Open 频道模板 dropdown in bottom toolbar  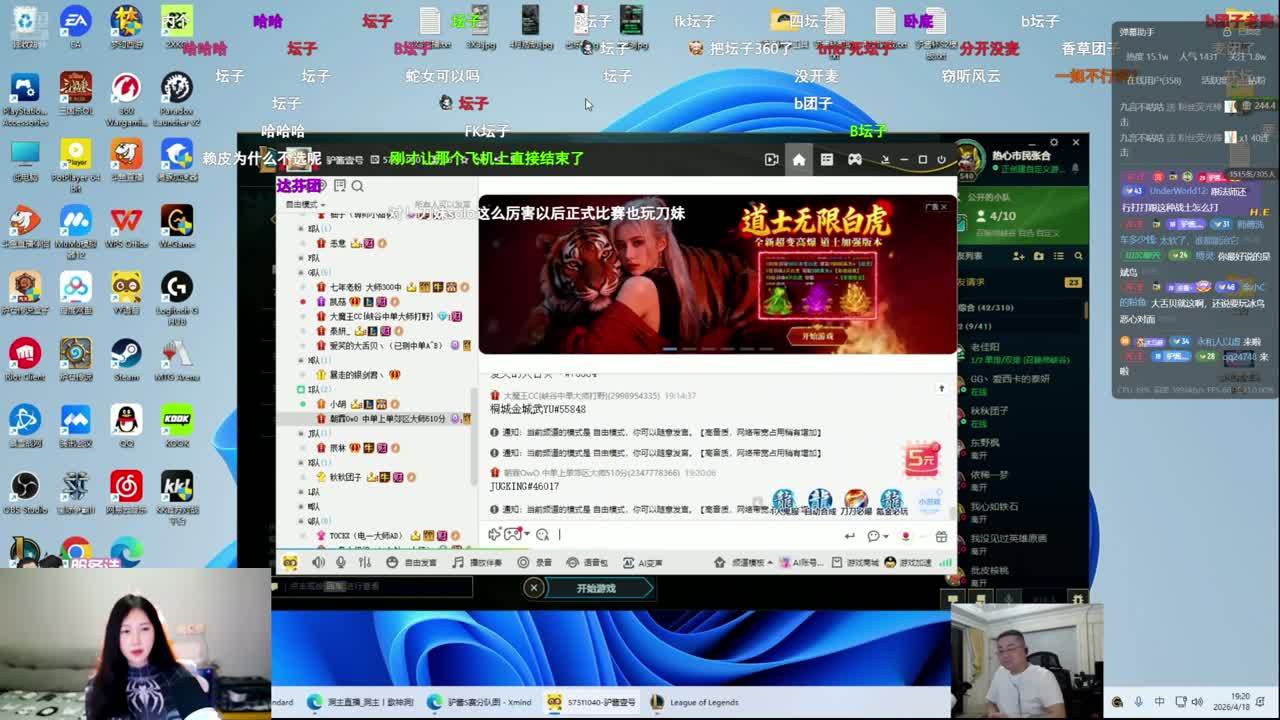click(746, 562)
